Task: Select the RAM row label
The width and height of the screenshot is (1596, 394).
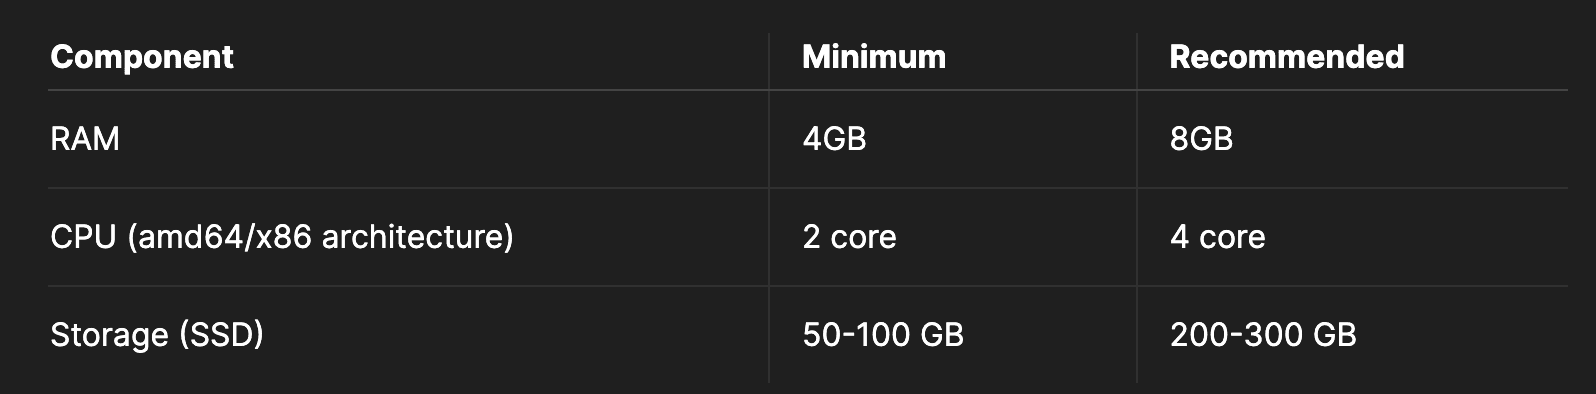Action: tap(85, 139)
